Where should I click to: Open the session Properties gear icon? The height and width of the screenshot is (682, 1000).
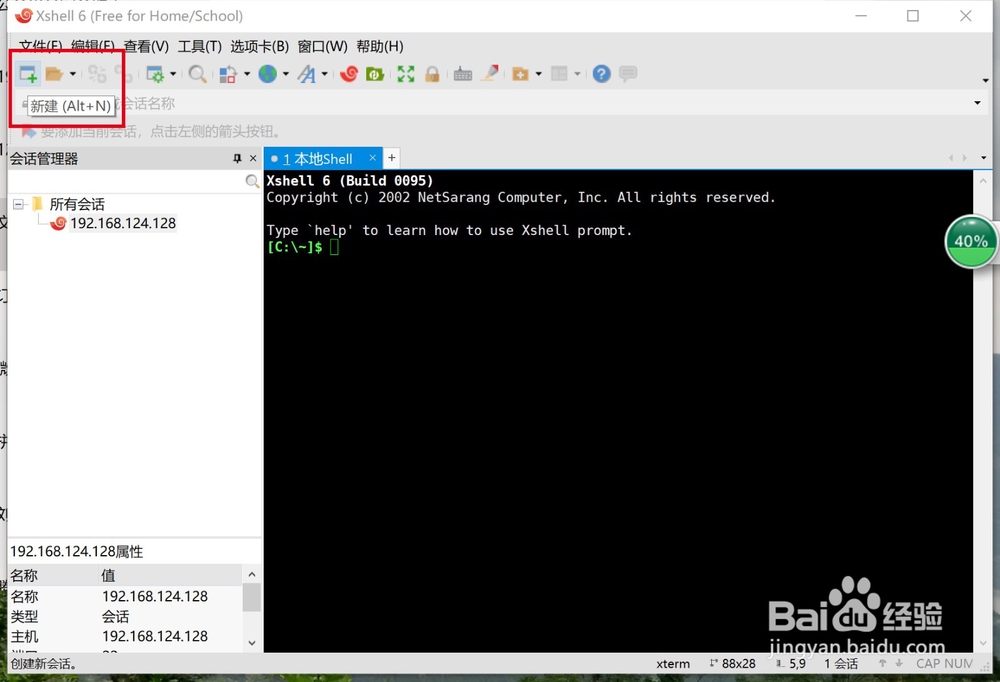(155, 74)
